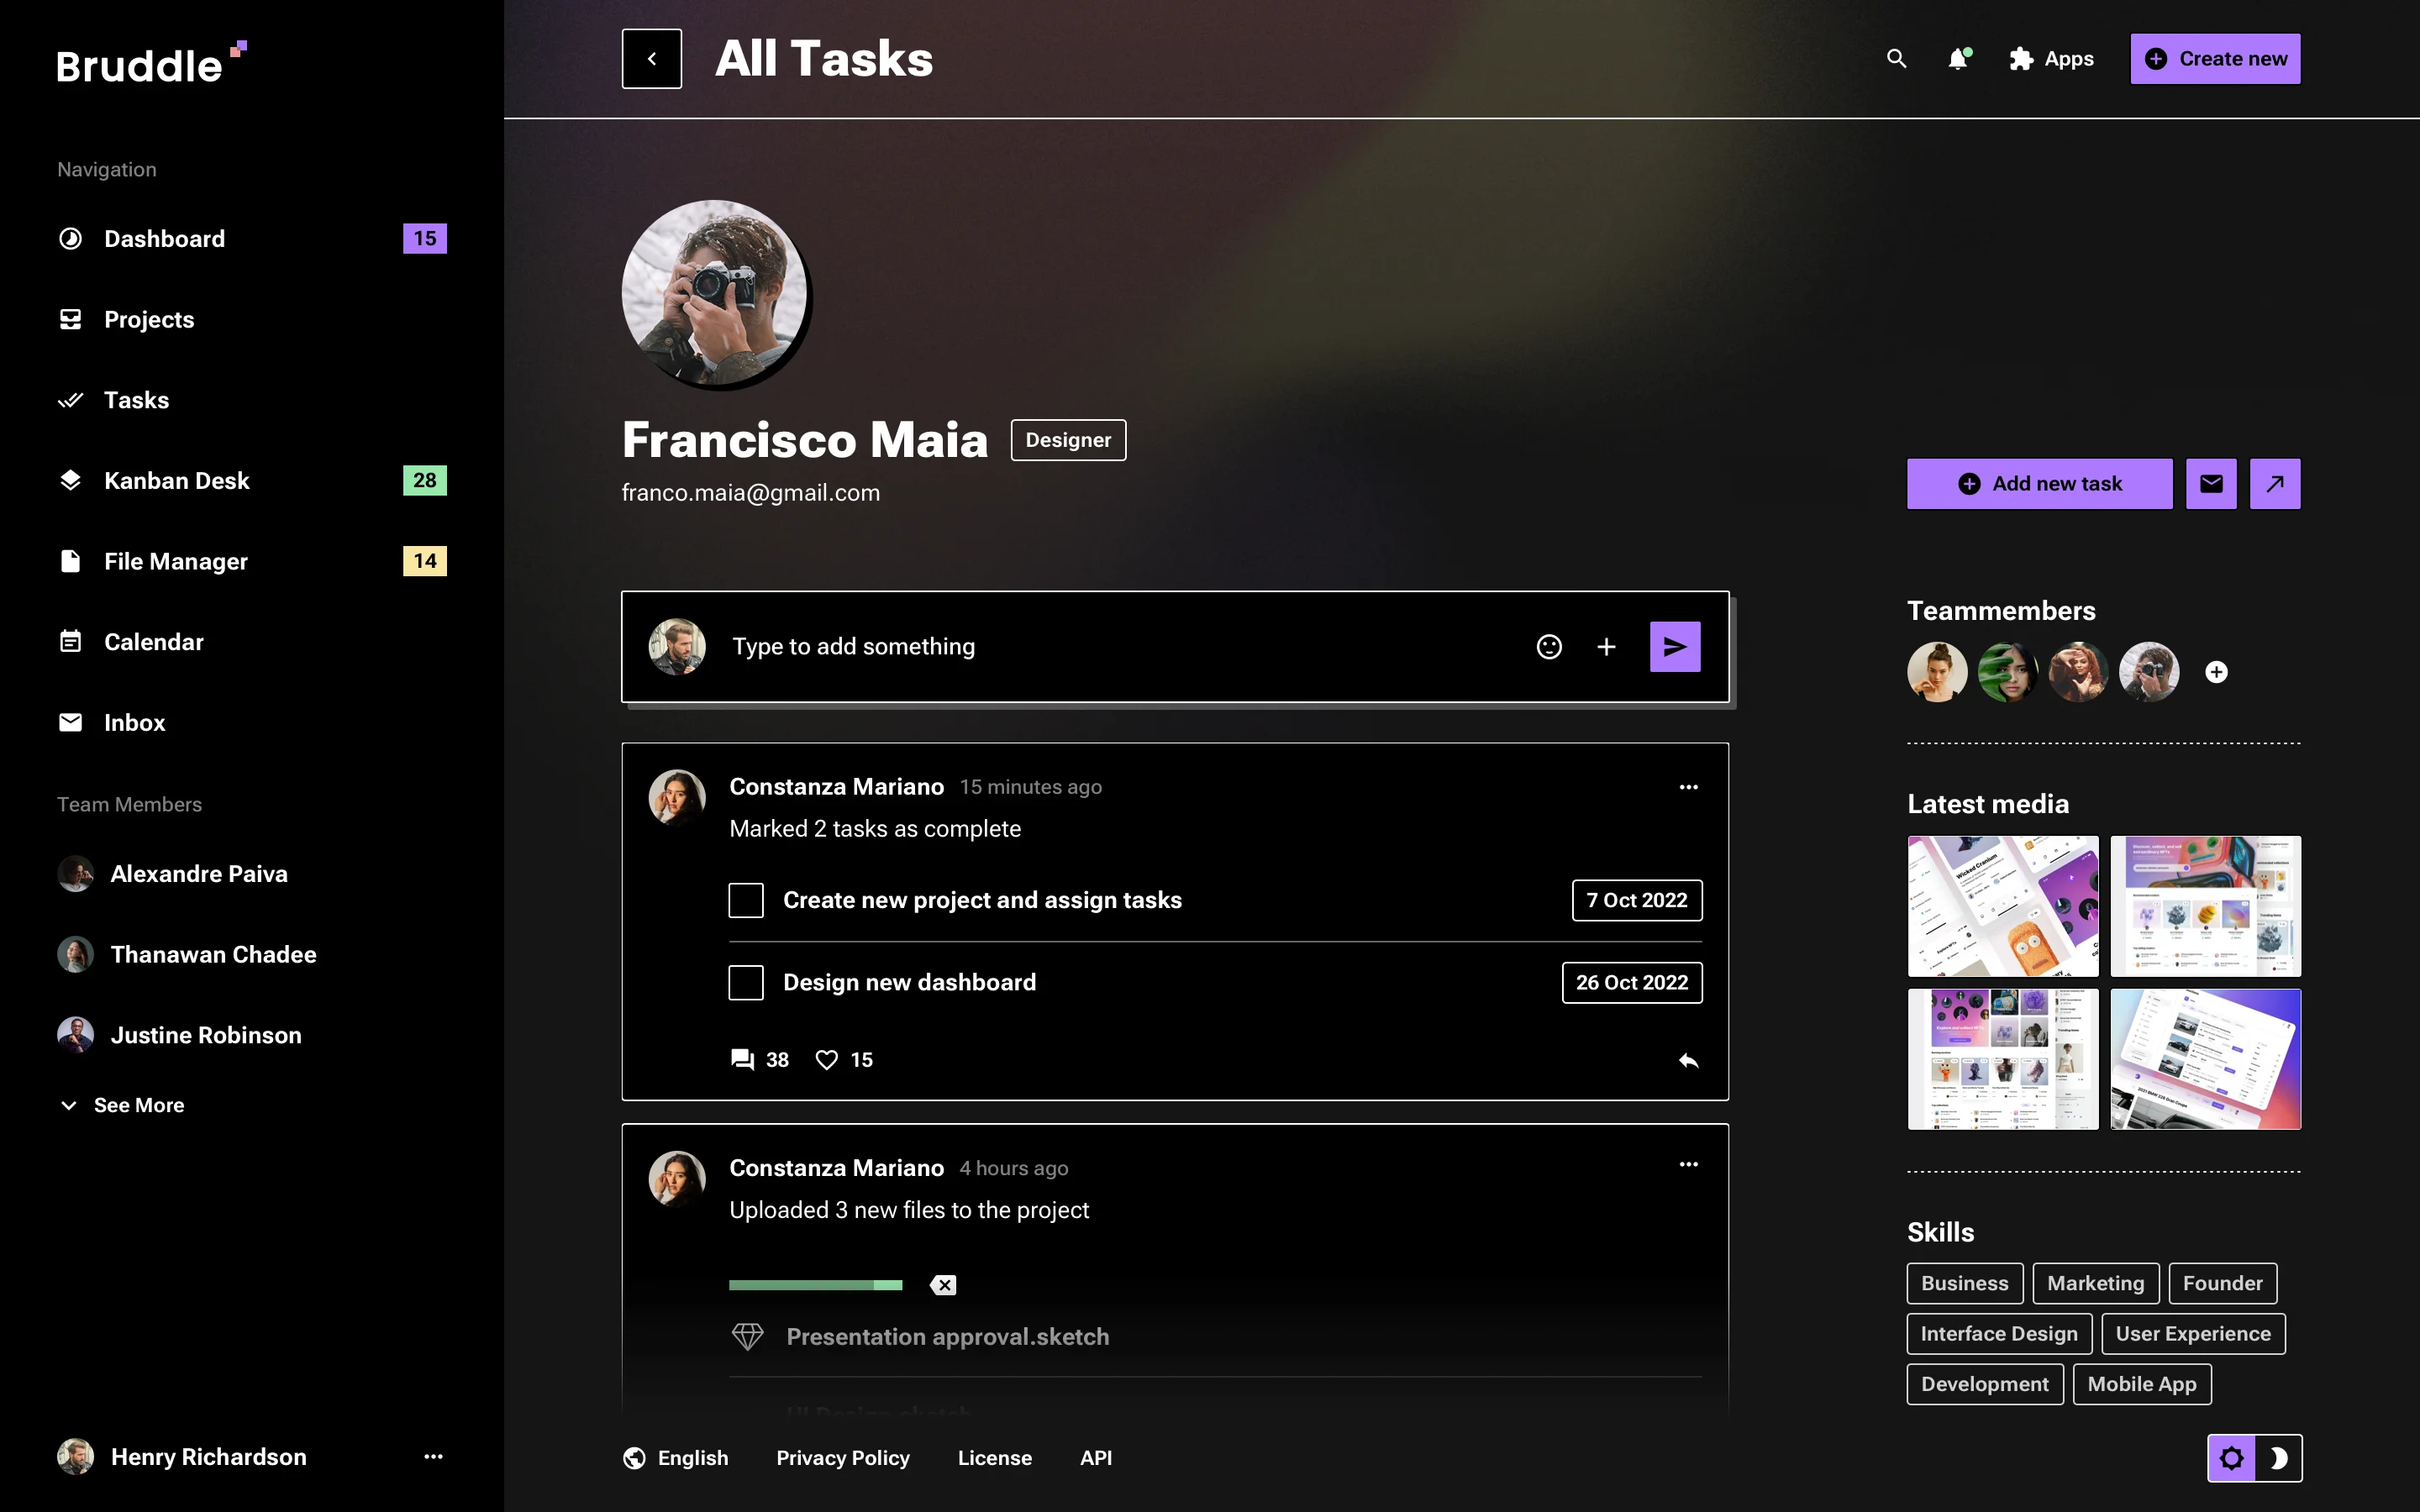
Task: Open the three-dot menu on Constanza's first post
Action: pos(1688,787)
